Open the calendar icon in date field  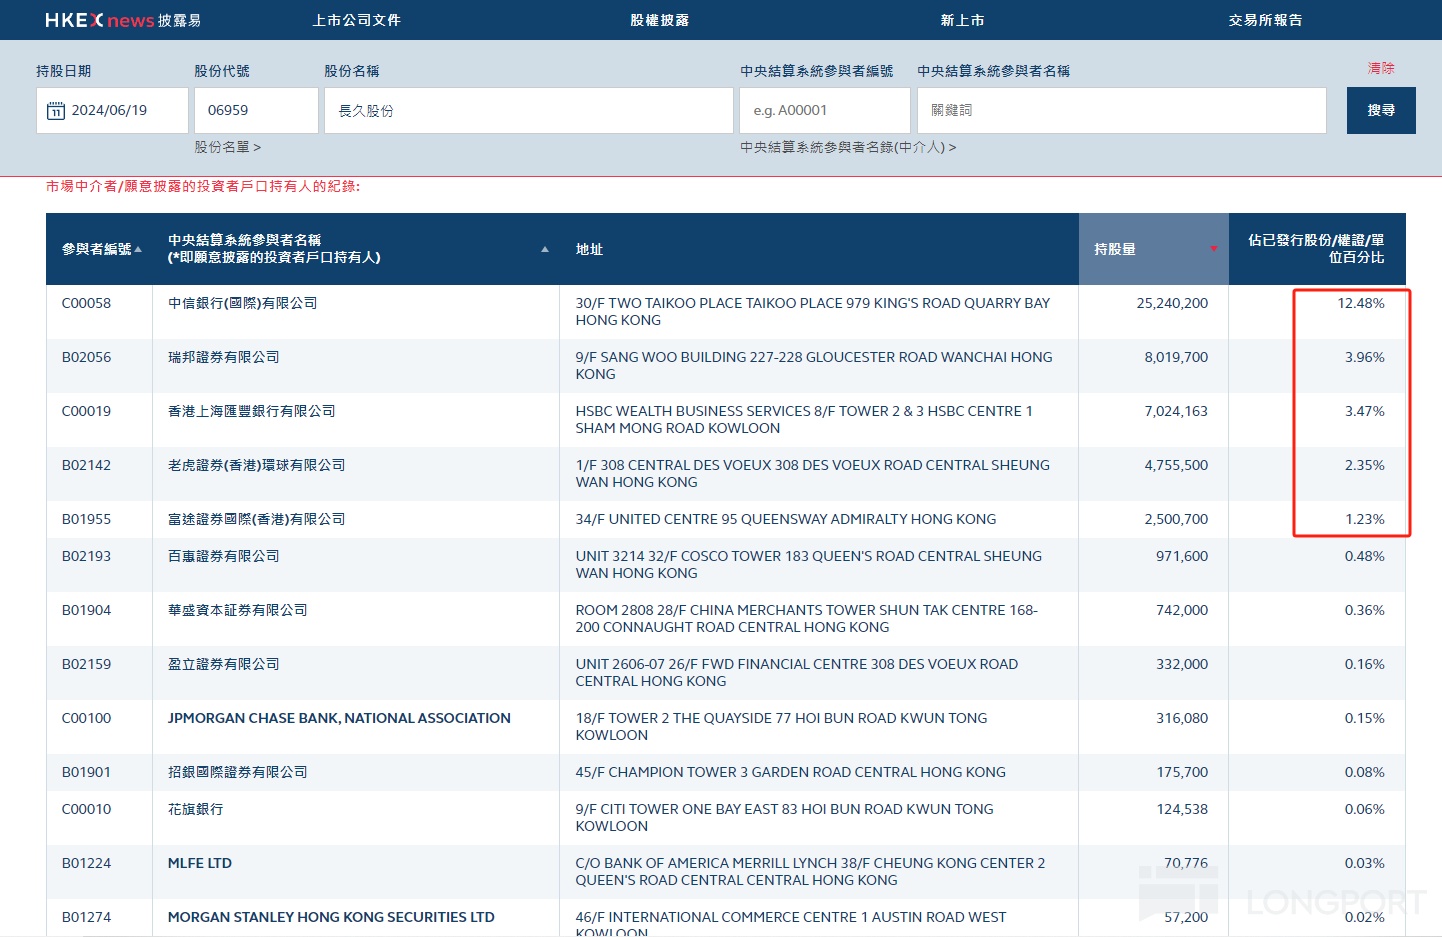click(x=56, y=111)
